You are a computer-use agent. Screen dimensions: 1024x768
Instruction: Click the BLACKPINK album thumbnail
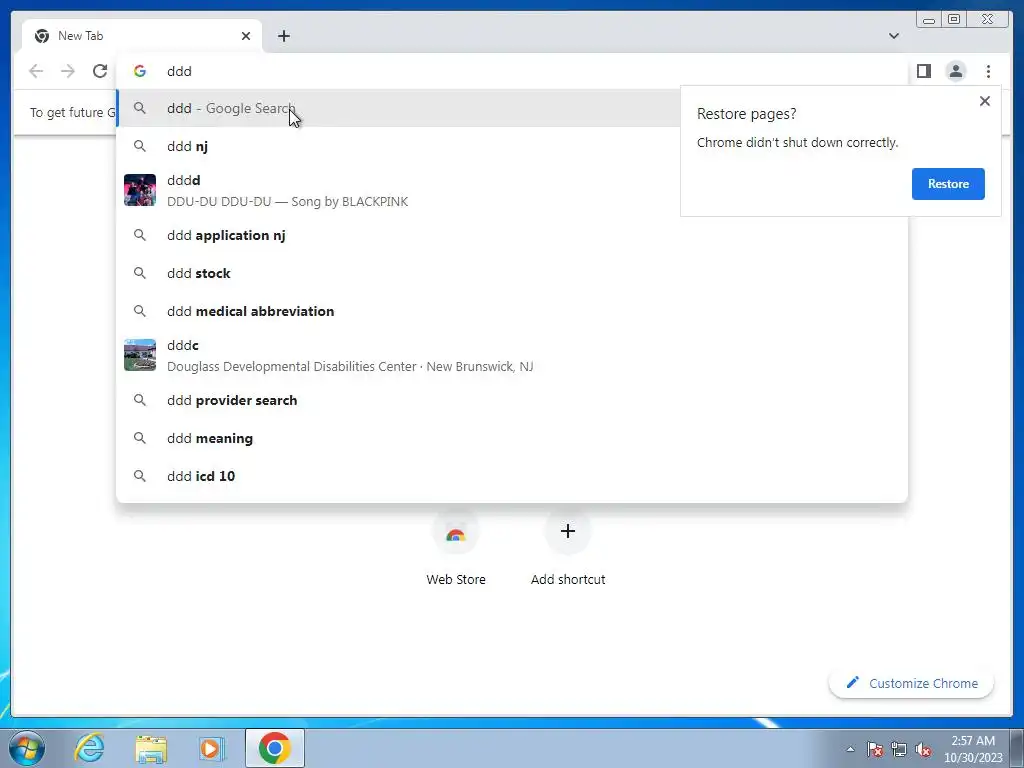point(140,190)
